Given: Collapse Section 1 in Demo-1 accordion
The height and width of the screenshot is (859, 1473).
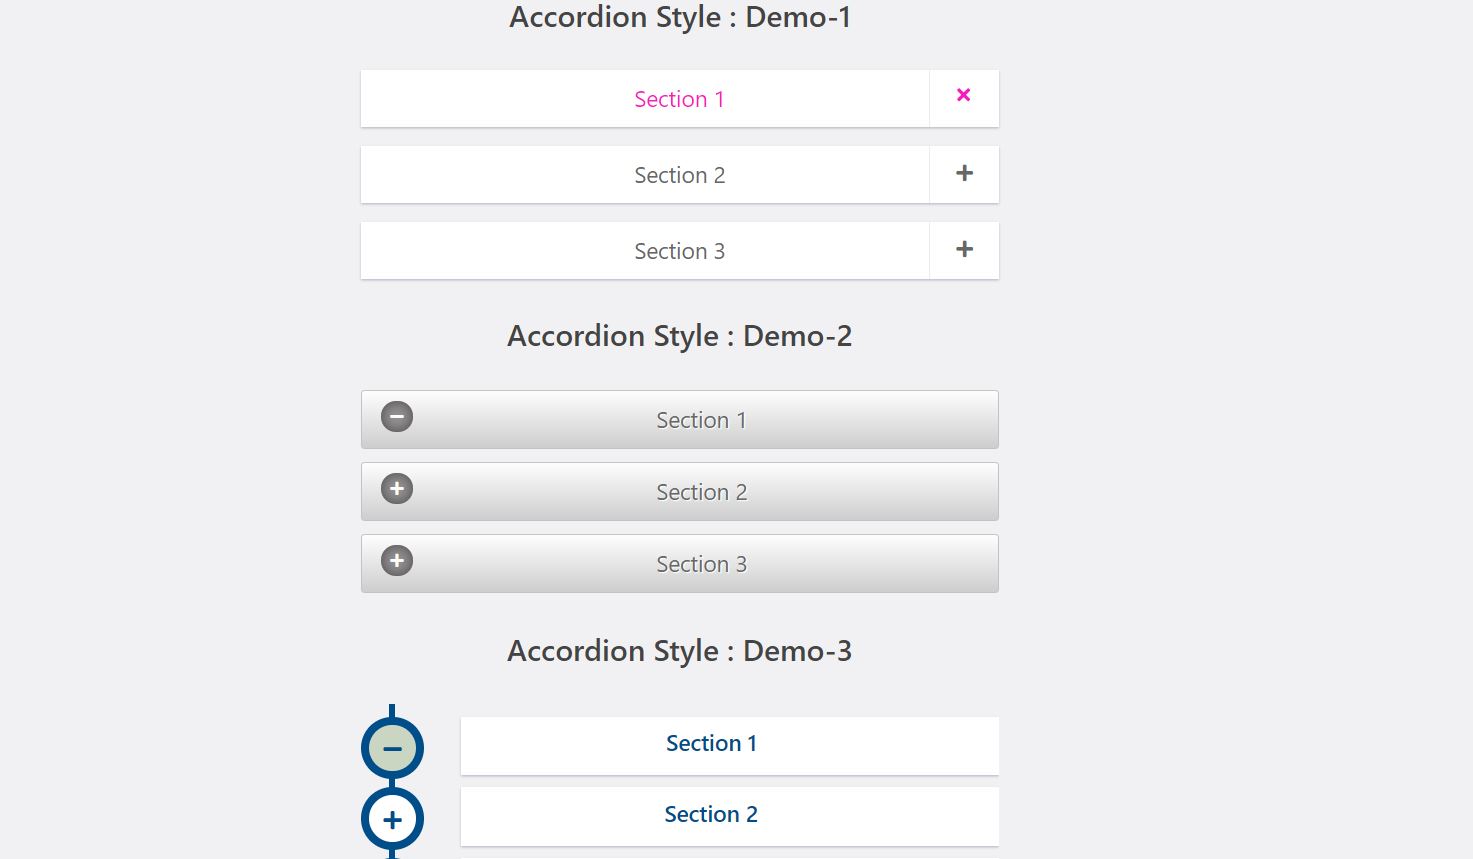Looking at the screenshot, I should tap(645, 99).
